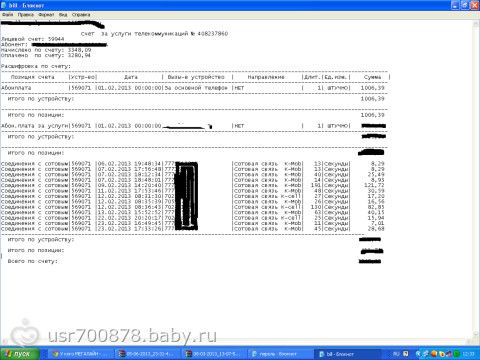Open the 05-06-2013 archive taskbar item
Viewport: 480px width, 360px height.
[x=147, y=354]
